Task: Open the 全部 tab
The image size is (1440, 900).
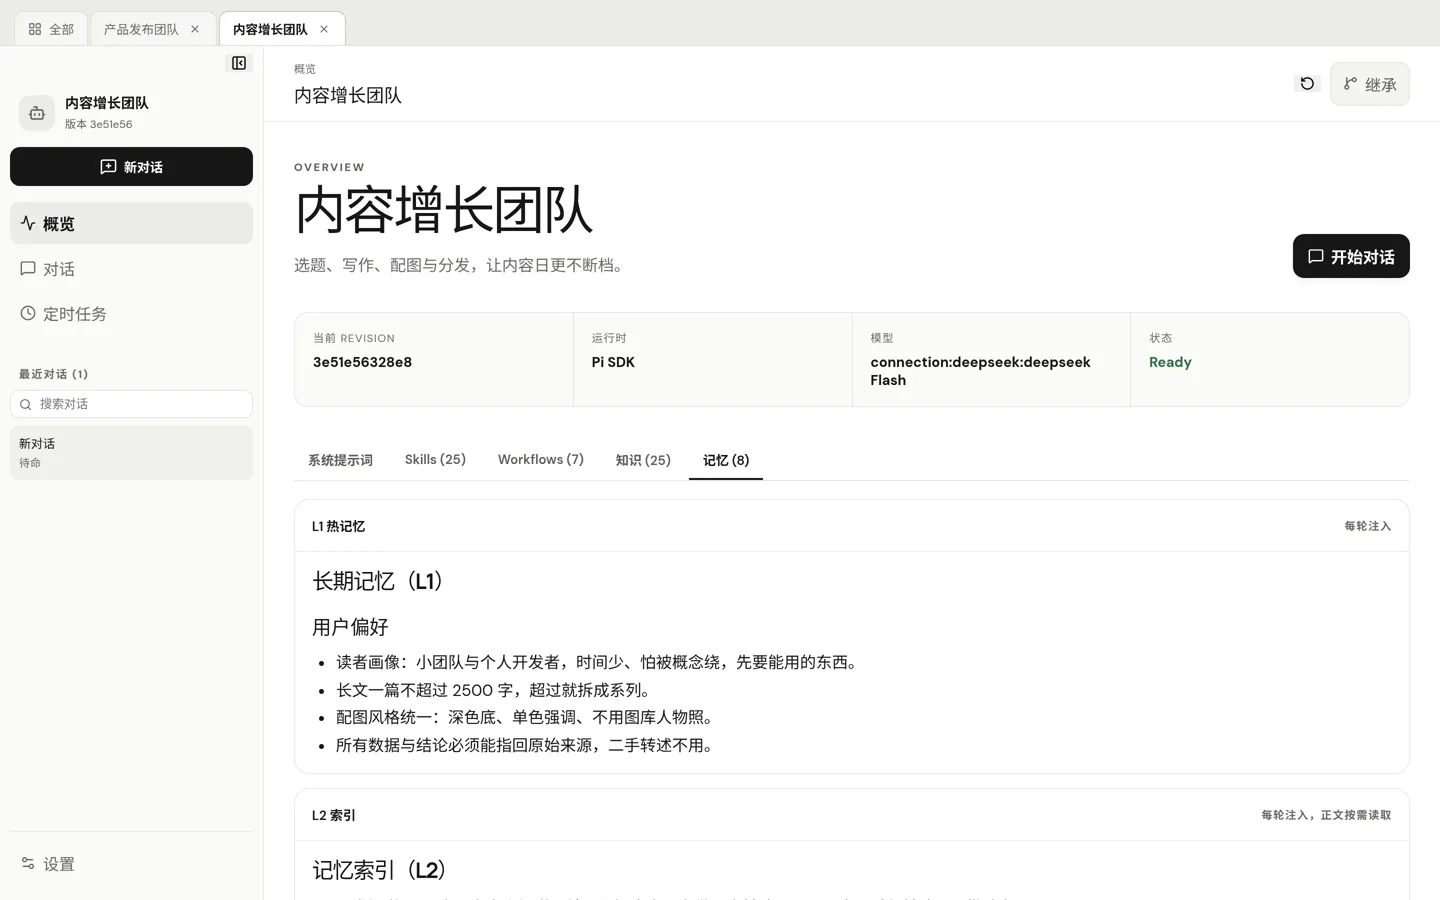Action: pyautogui.click(x=51, y=29)
